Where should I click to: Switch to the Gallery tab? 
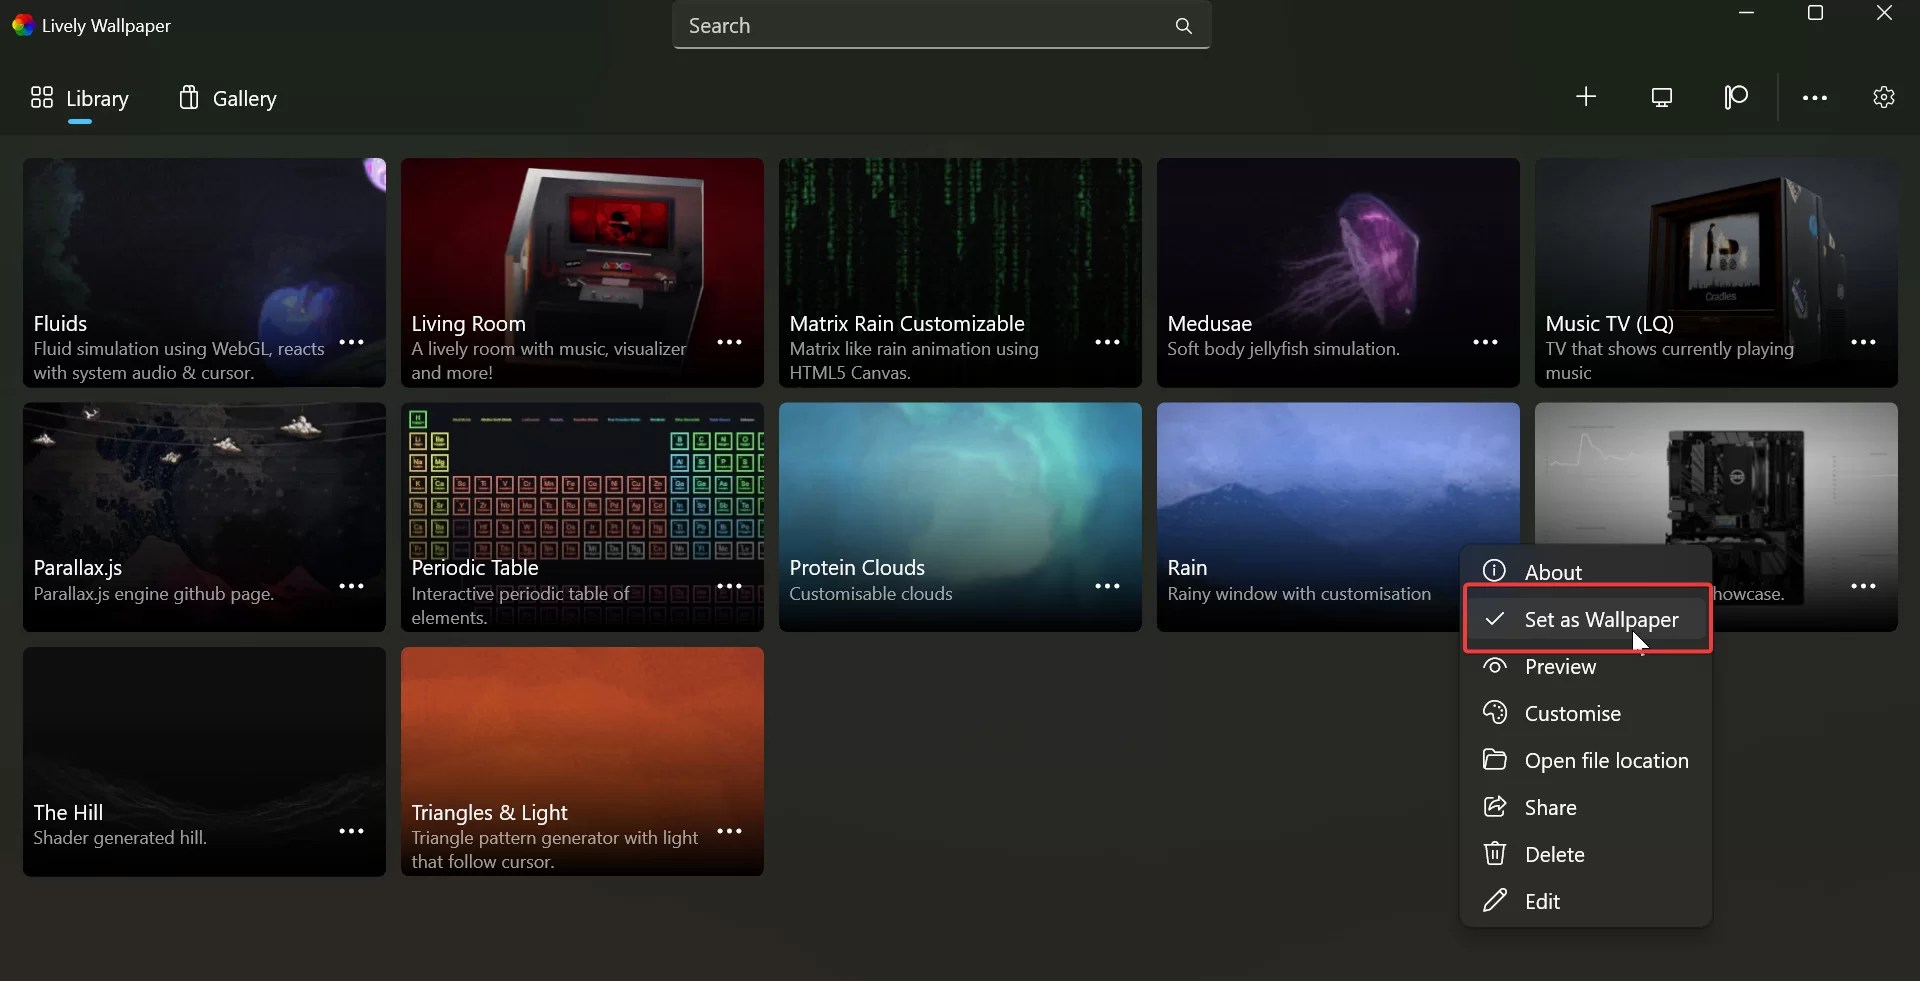(x=228, y=98)
